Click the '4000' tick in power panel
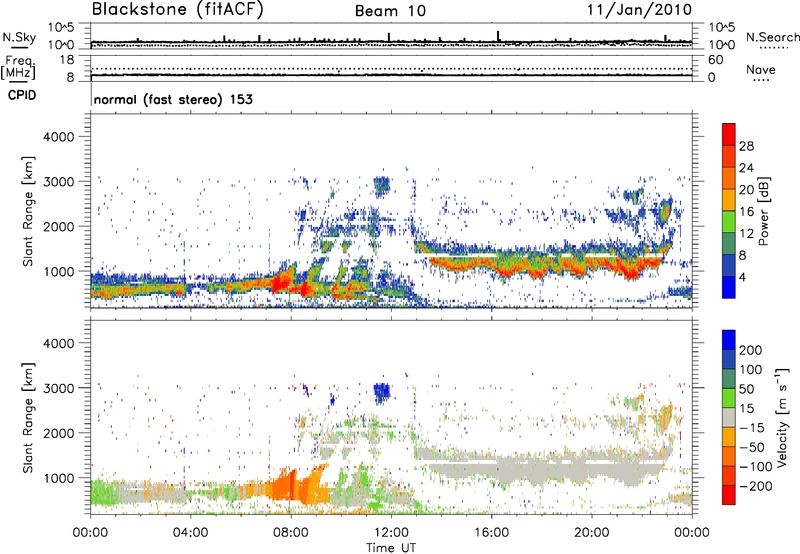This screenshot has width=800, height=554. [x=58, y=137]
